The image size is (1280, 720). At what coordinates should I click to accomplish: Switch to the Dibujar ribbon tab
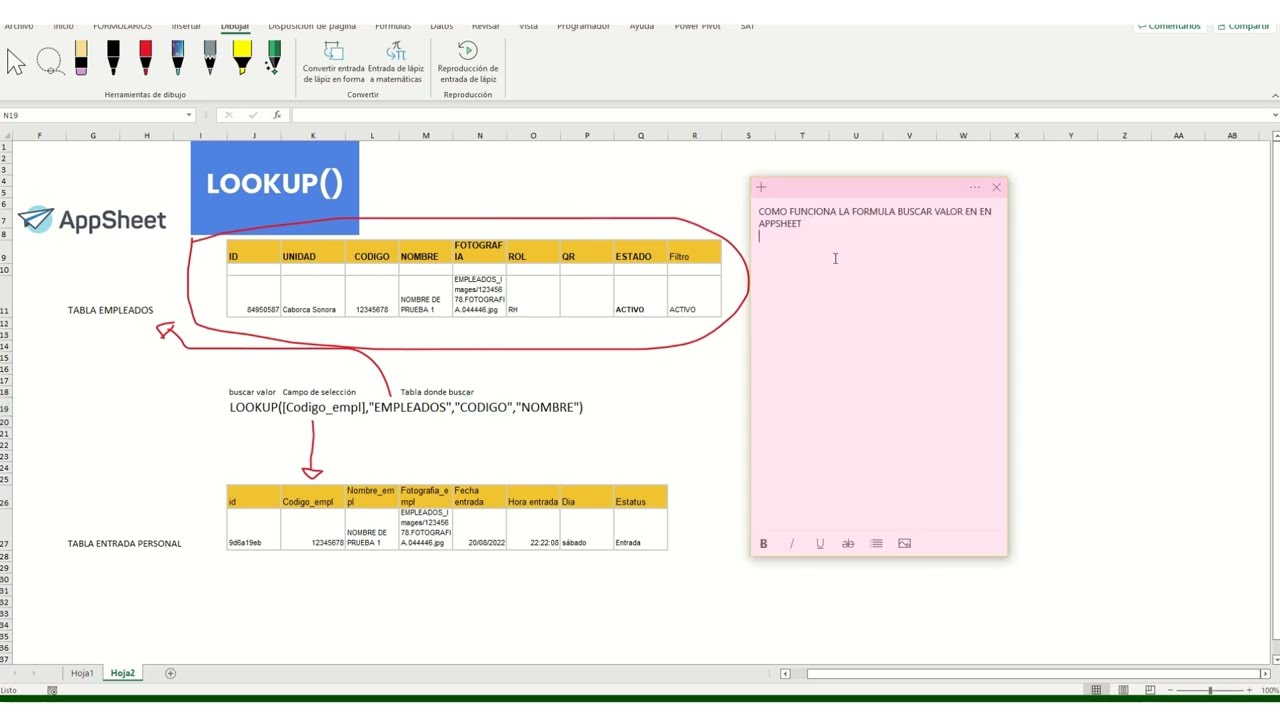pyautogui.click(x=235, y=26)
